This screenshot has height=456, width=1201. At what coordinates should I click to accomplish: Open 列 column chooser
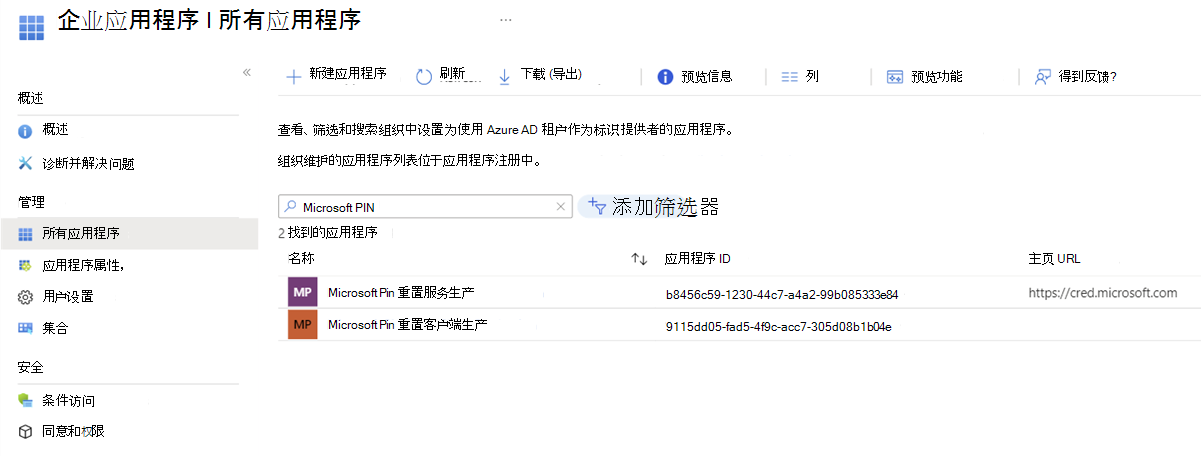(x=812, y=76)
